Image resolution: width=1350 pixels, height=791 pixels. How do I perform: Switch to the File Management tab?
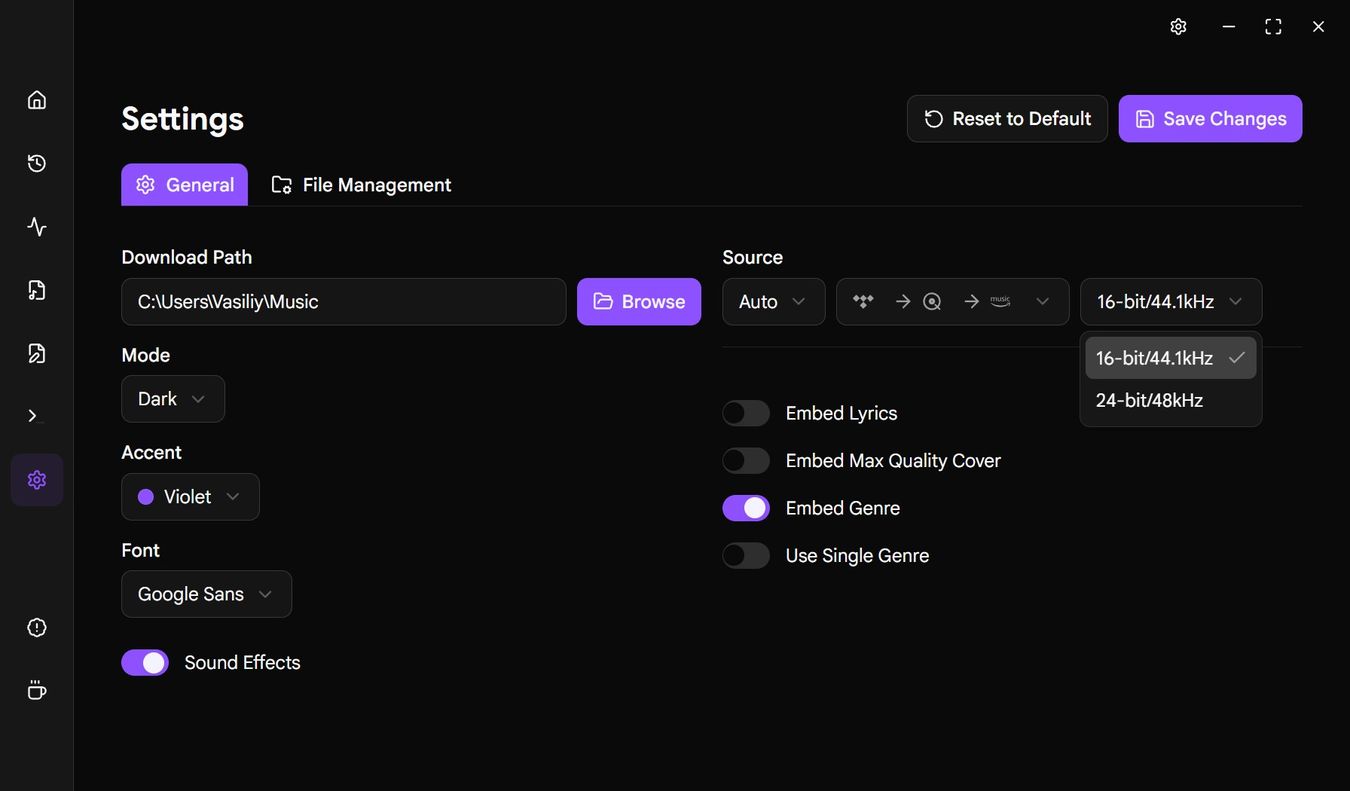[361, 184]
